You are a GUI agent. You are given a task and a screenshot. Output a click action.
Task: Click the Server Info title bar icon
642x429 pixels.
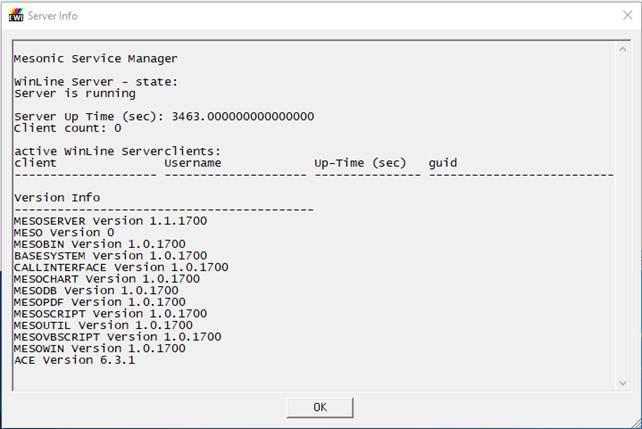(15, 15)
